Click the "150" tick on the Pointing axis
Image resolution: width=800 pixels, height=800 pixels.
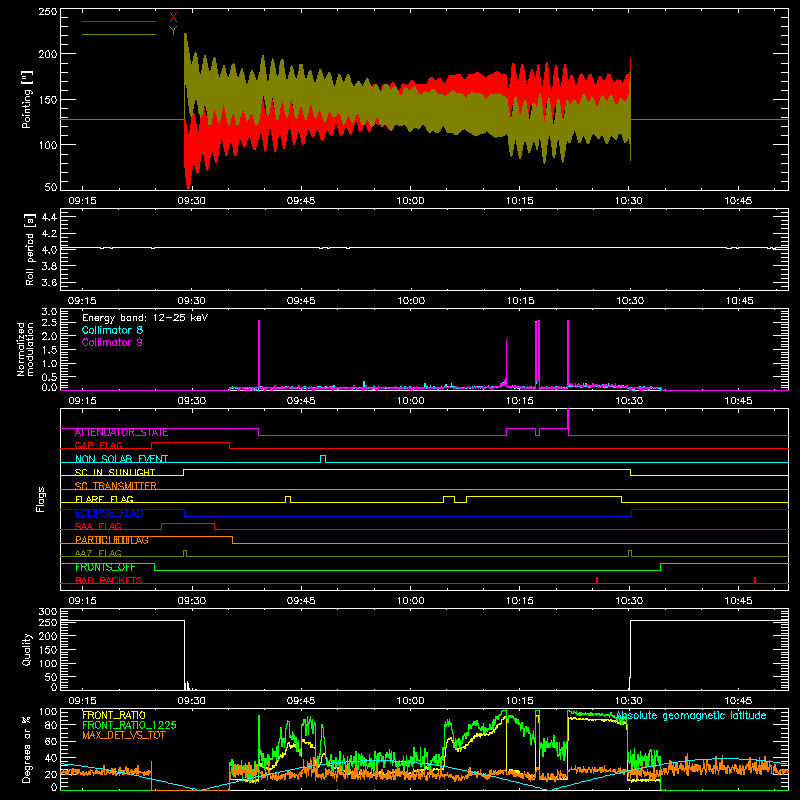47,99
